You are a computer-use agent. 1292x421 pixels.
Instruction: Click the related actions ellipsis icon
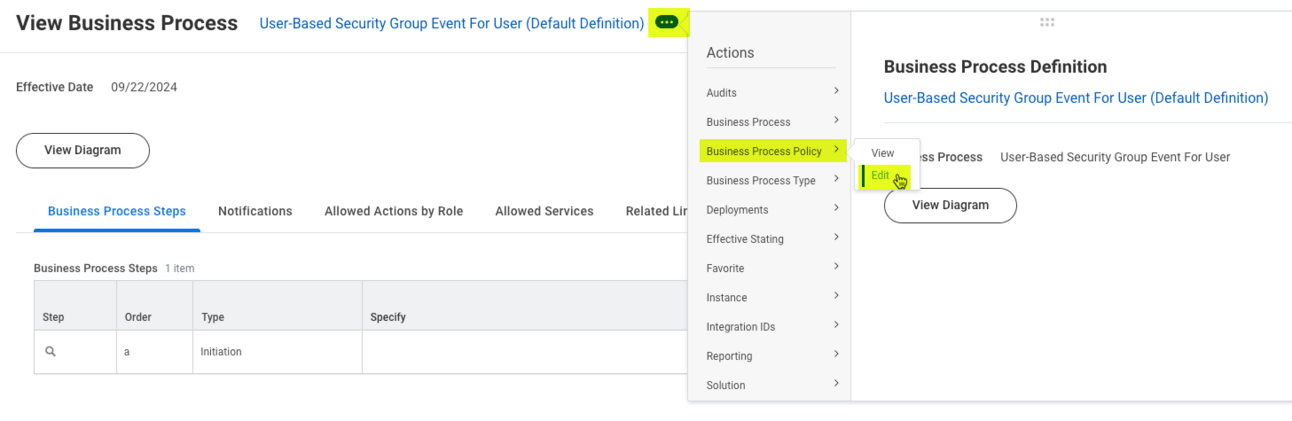(x=666, y=22)
